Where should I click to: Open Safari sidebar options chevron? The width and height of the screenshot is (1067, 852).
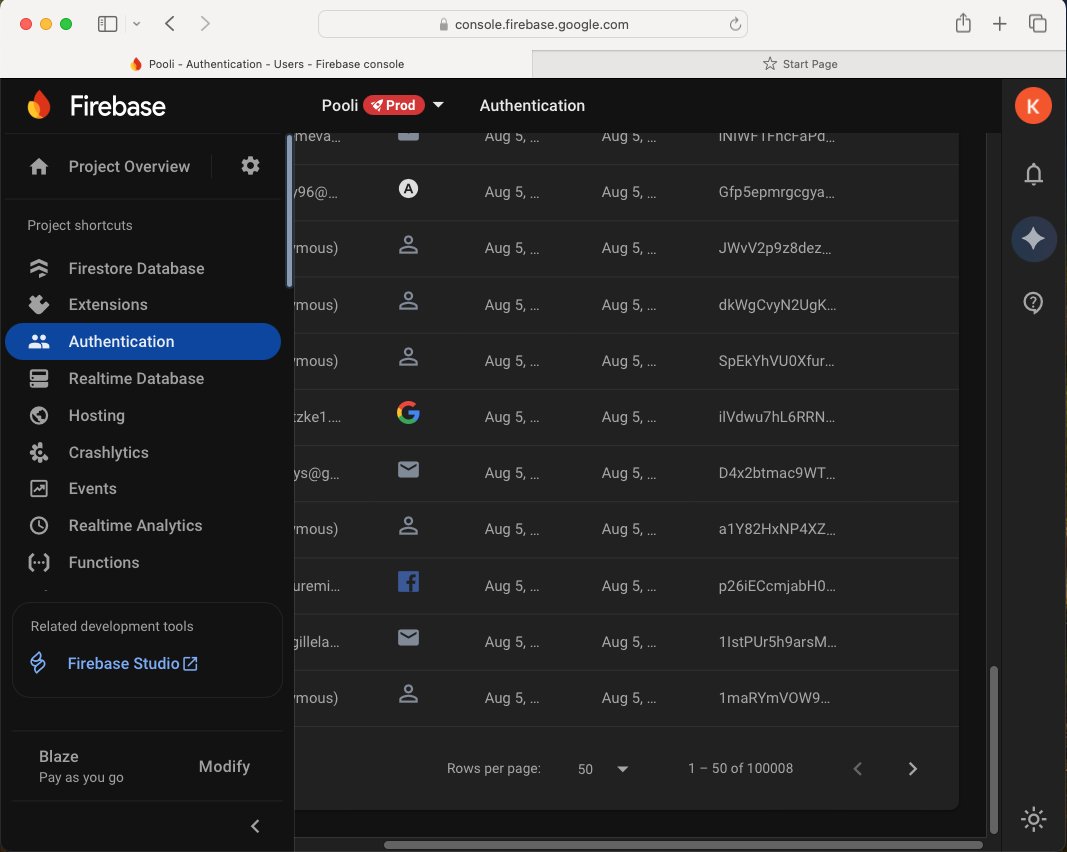pos(137,24)
